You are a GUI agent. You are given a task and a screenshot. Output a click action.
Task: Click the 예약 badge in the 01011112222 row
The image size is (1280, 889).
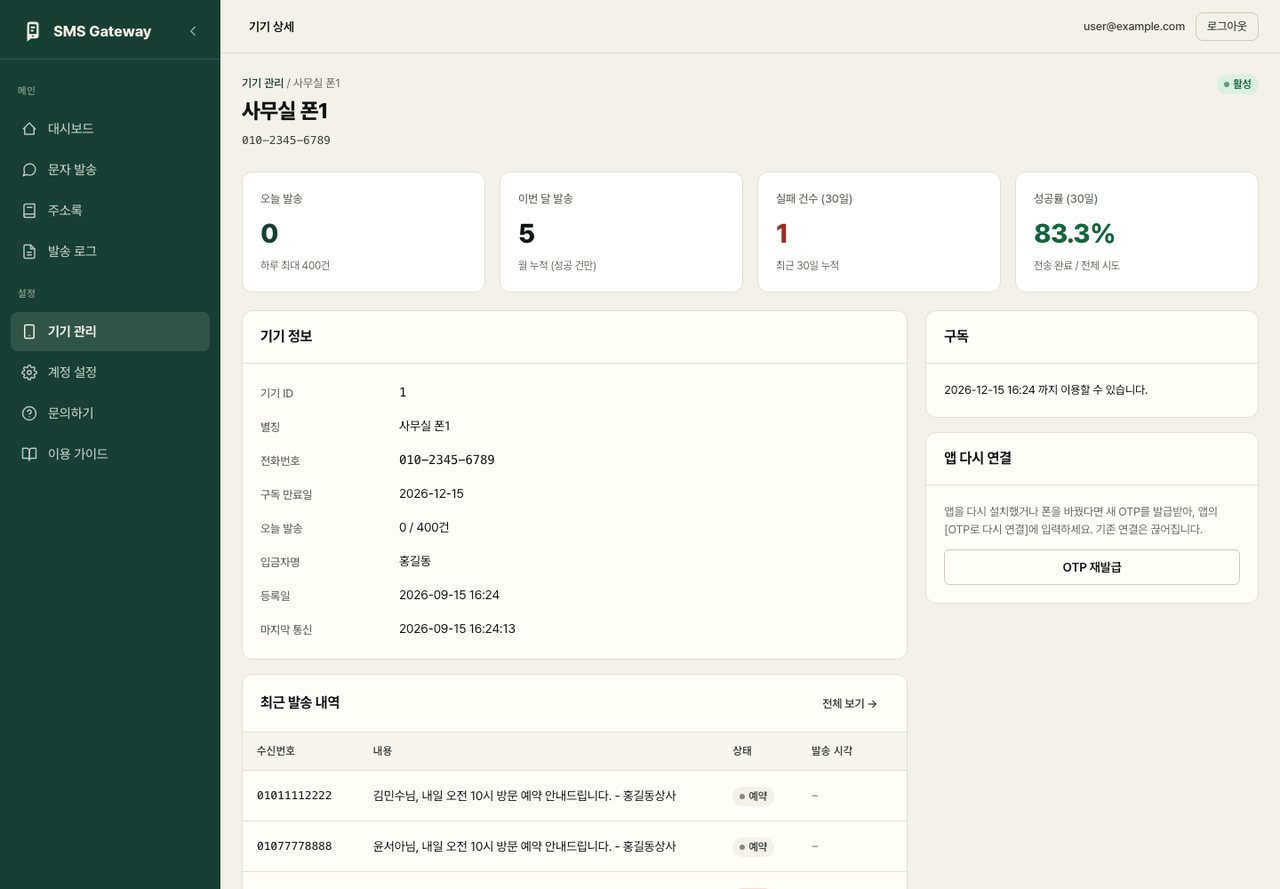pos(753,796)
